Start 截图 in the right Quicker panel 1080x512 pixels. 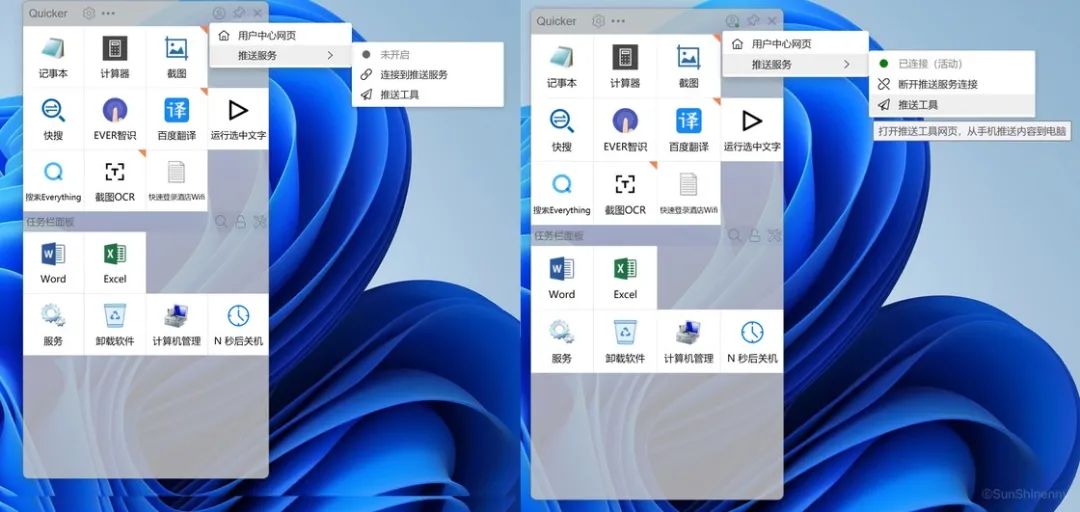tap(689, 67)
